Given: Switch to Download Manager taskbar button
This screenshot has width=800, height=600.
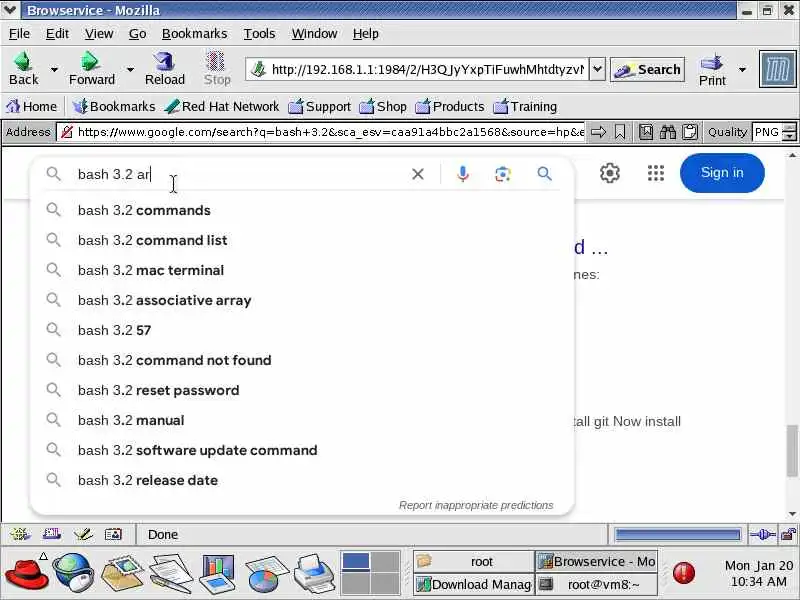Looking at the screenshot, I should [x=473, y=584].
